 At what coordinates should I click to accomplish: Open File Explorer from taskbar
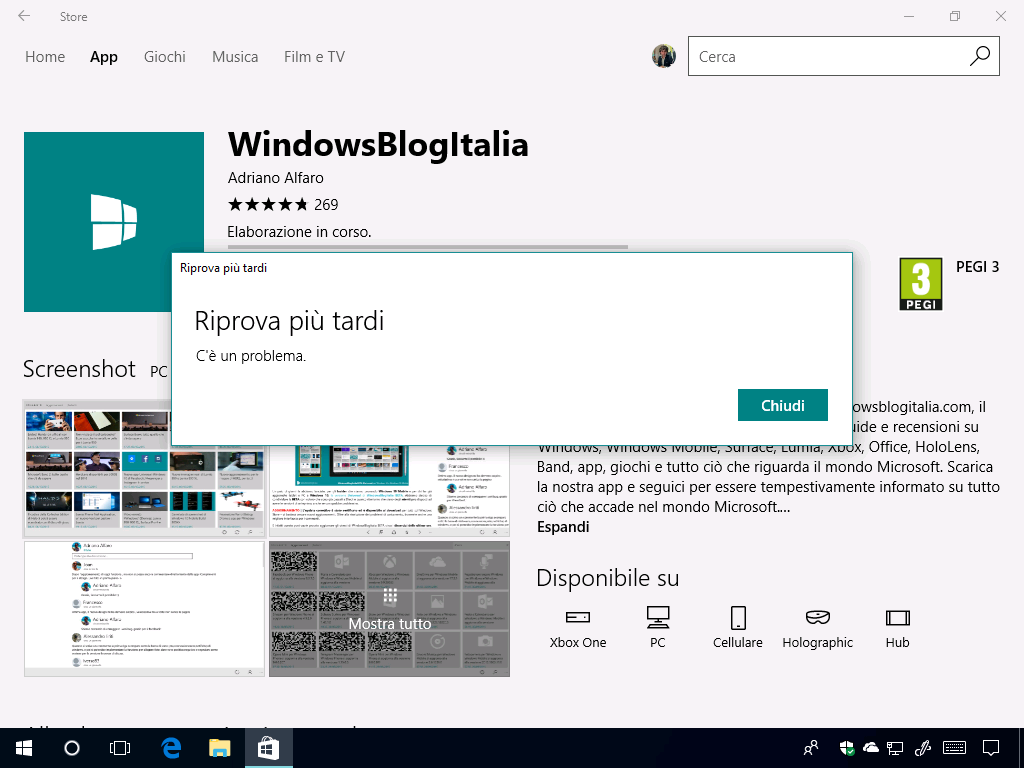219,748
